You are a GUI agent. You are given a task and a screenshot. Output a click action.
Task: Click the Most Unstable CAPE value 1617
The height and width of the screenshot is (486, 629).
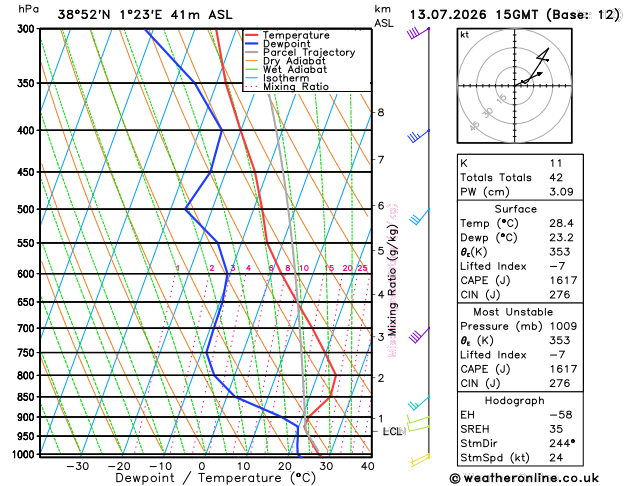click(563, 369)
